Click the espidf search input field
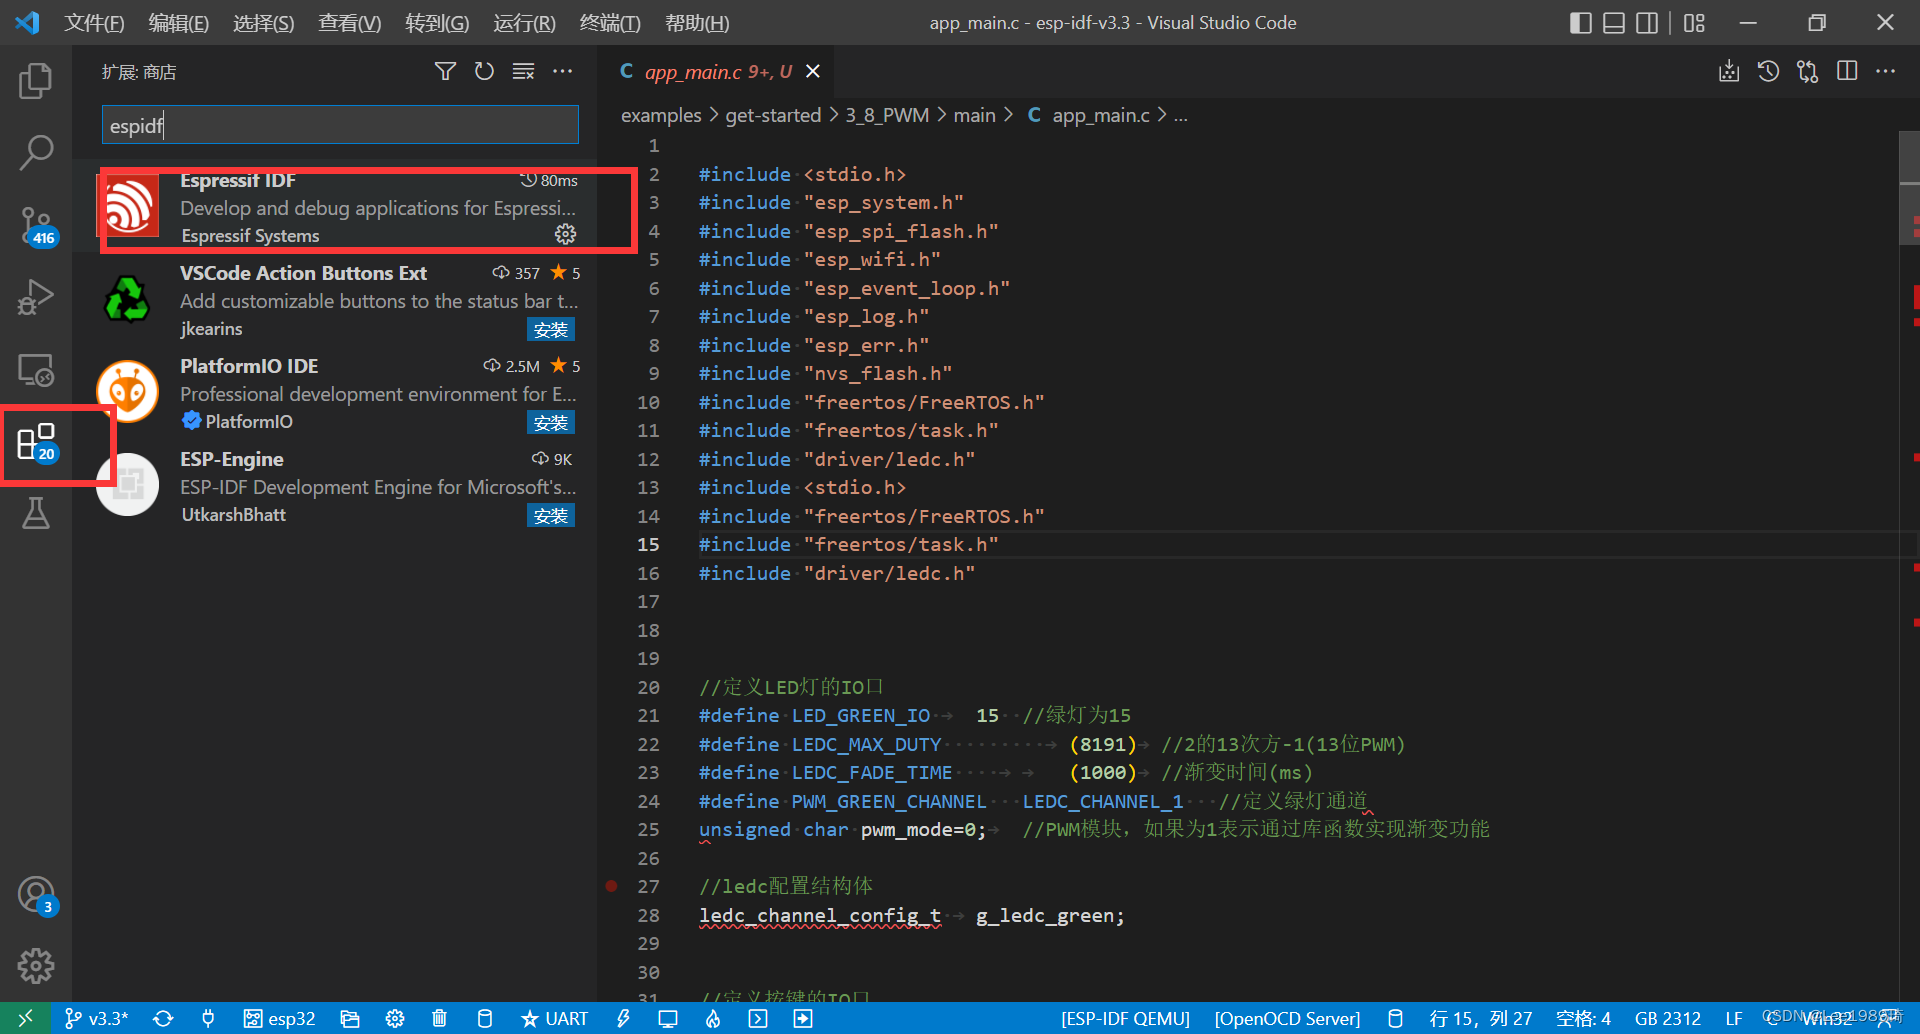The height and width of the screenshot is (1034, 1920). (340, 124)
